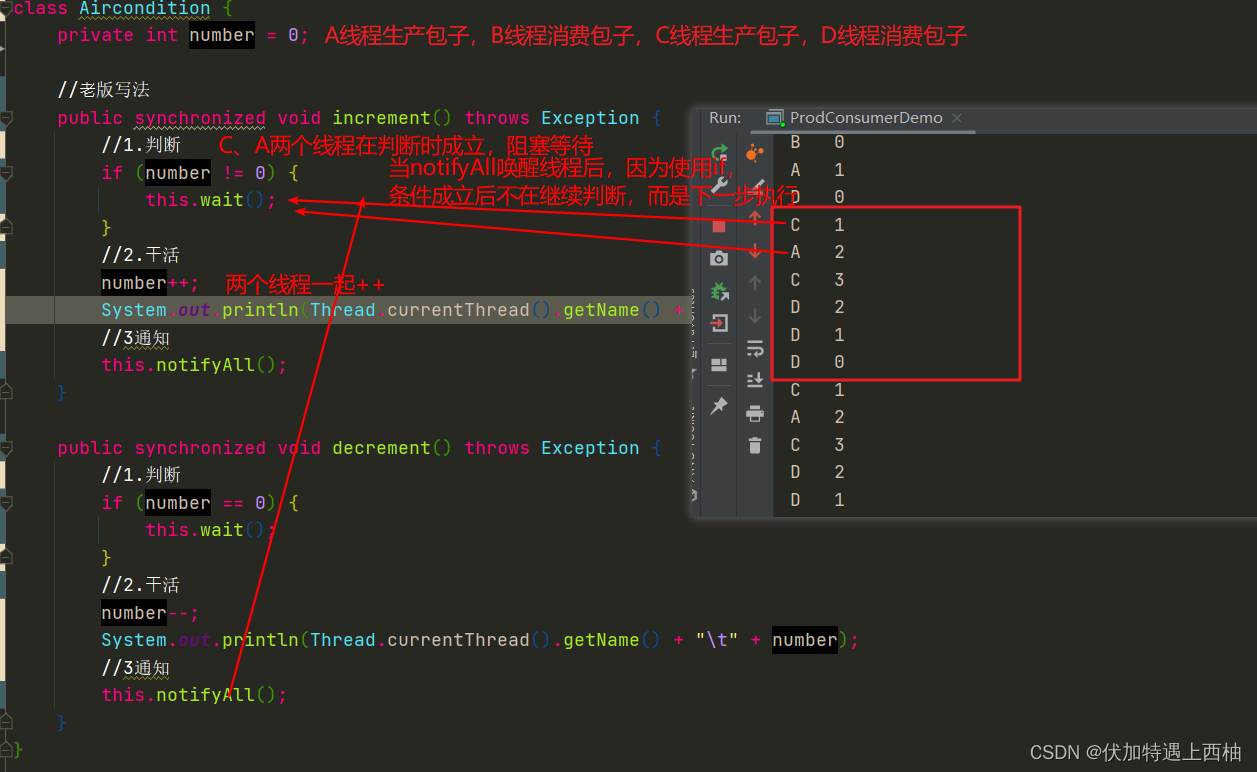Click 'this.notifyAll();' in decrement method
Viewport: 1257px width, 772px height.
click(194, 695)
